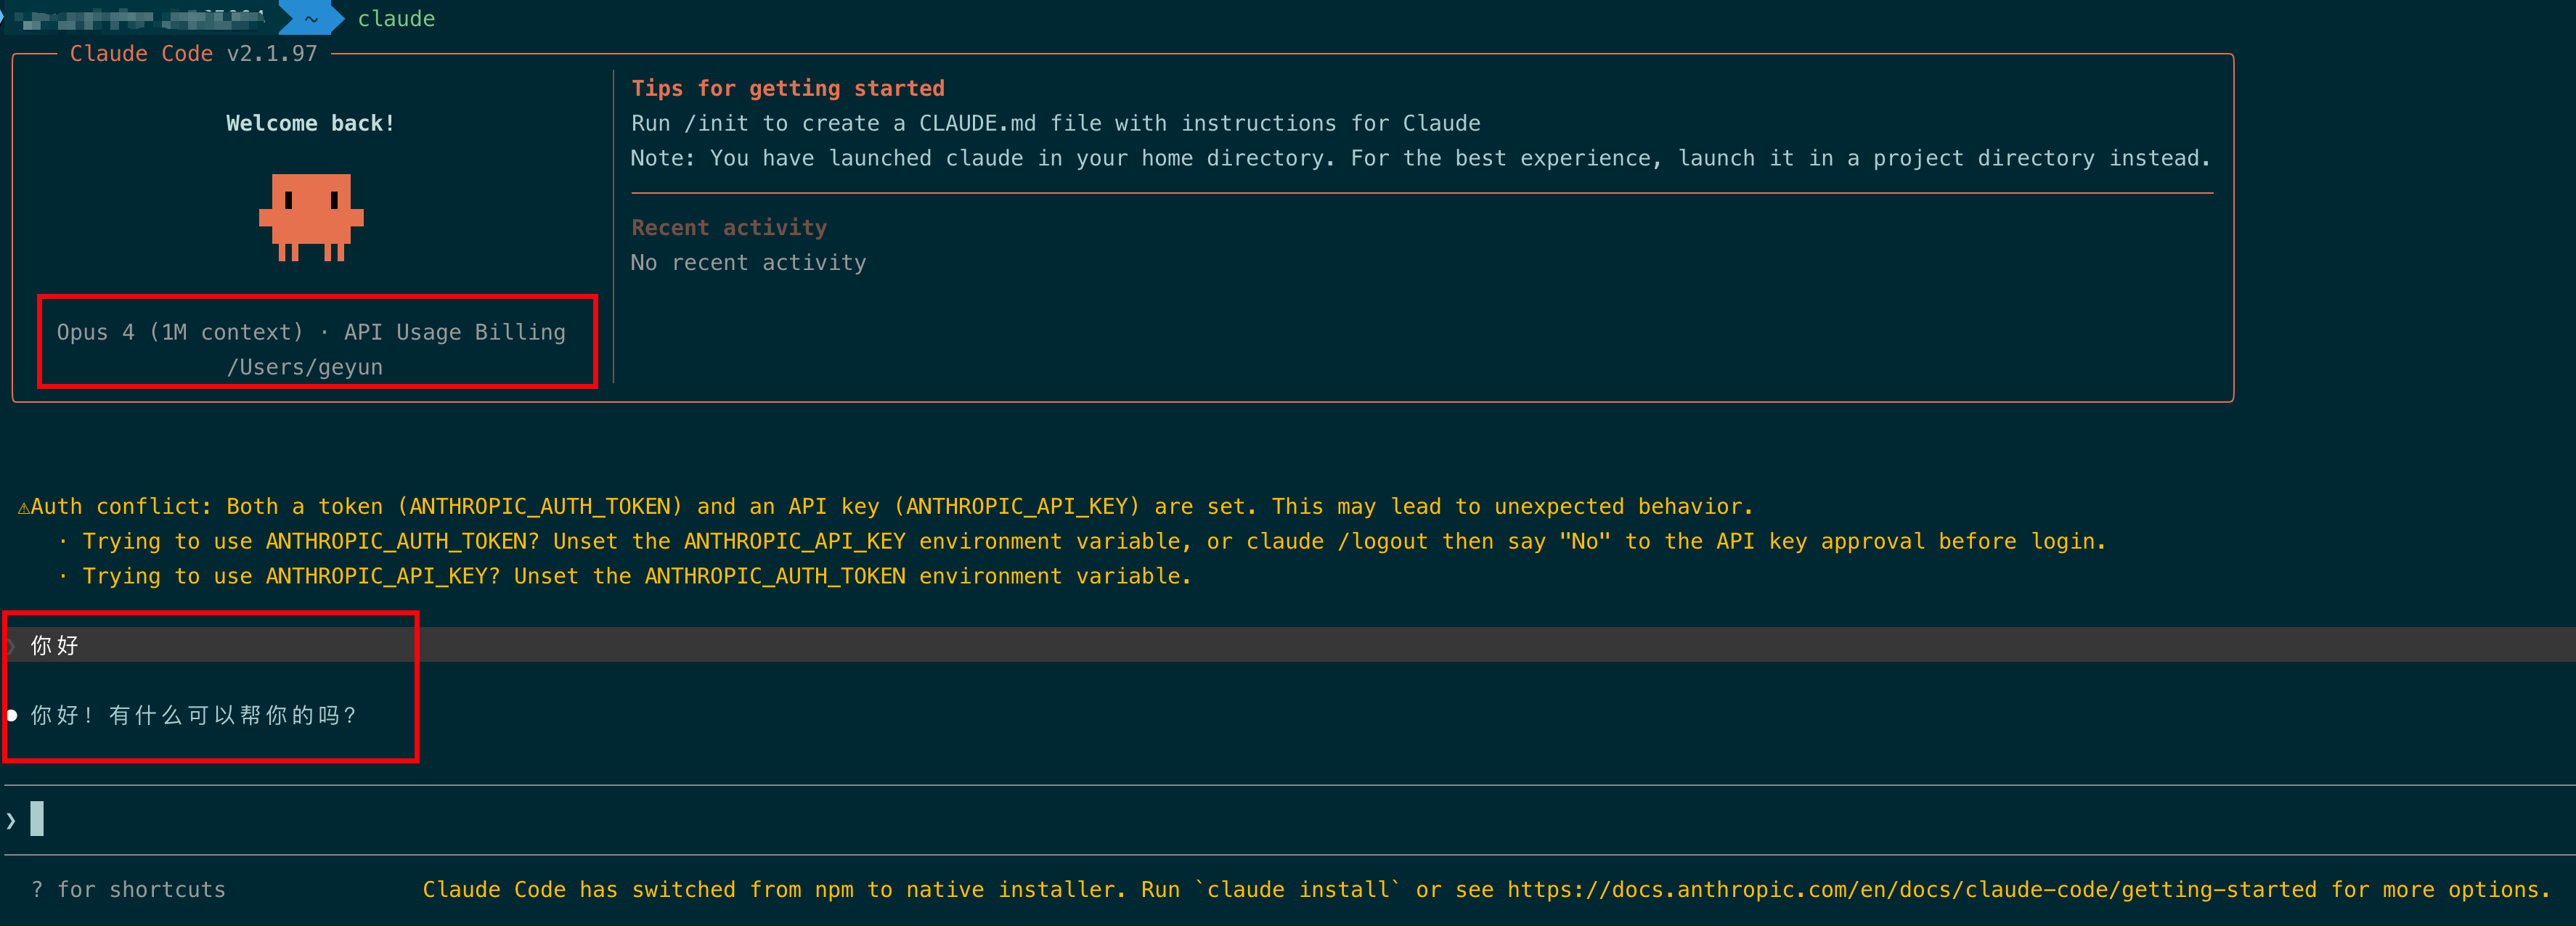The width and height of the screenshot is (2576, 926).
Task: Click the "Welcome back!" heading
Action: [310, 123]
